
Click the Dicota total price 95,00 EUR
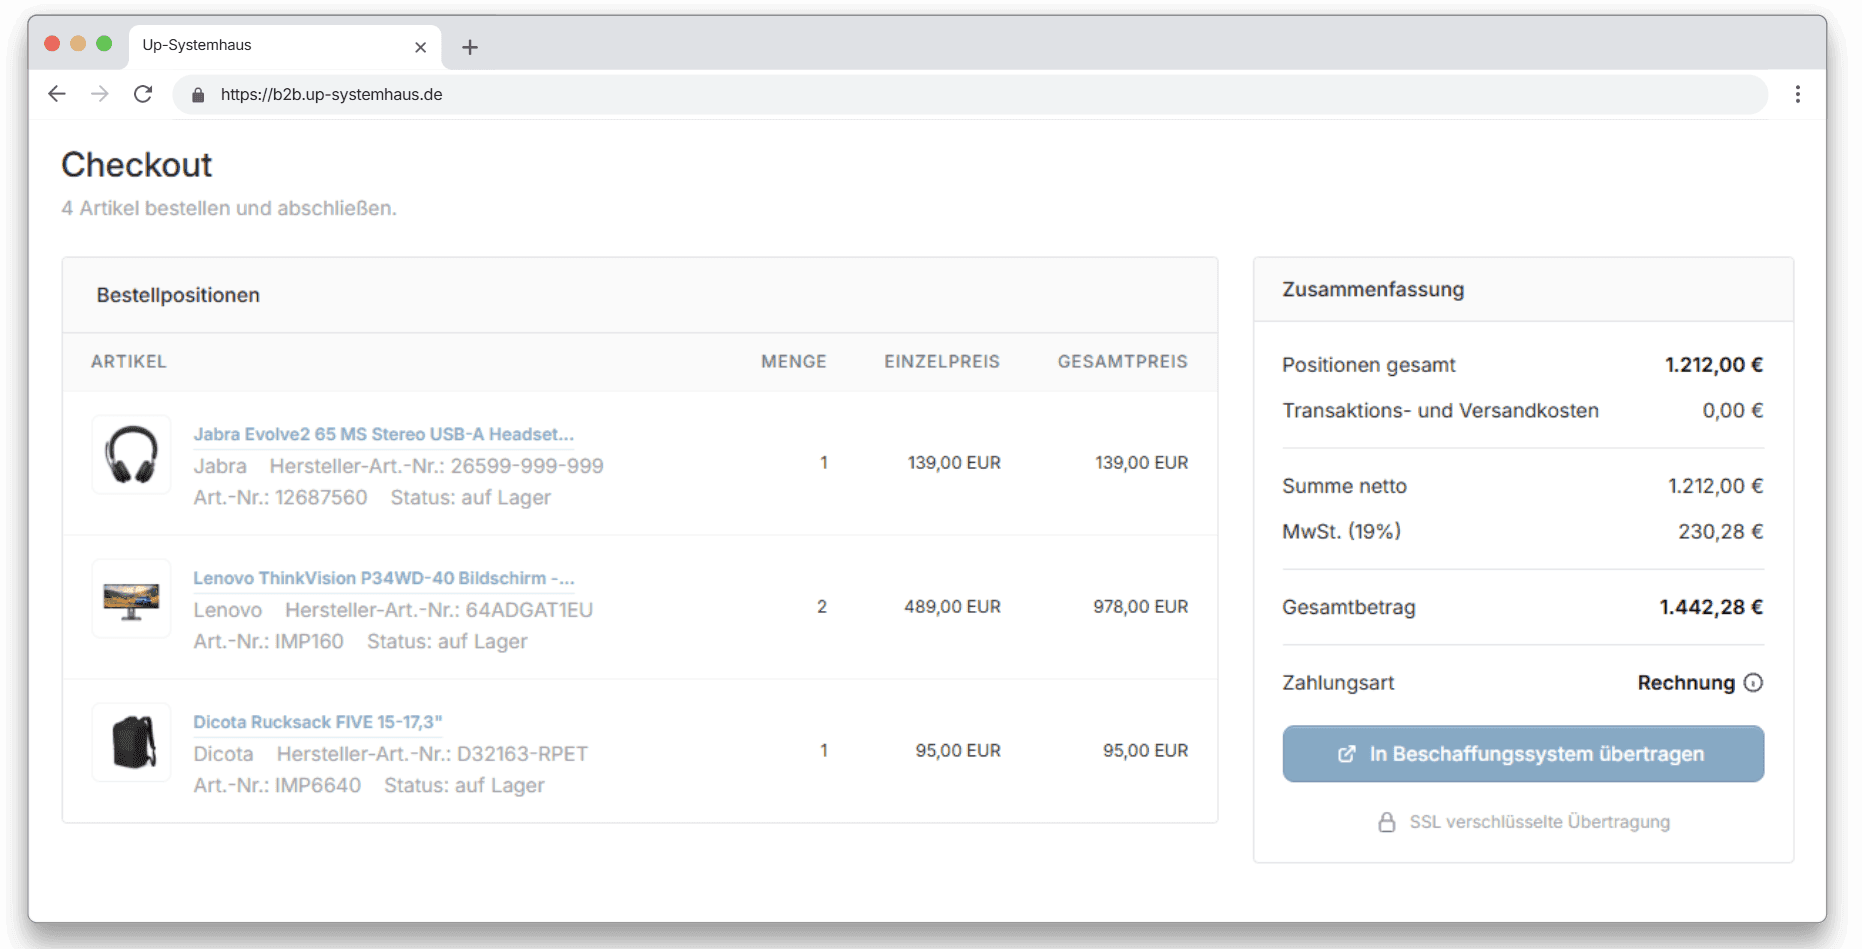tap(1146, 751)
